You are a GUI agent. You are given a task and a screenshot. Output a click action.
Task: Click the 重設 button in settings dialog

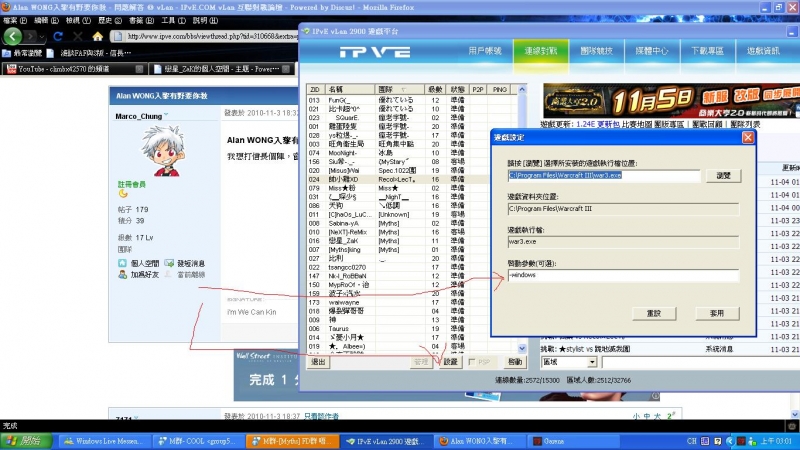[x=654, y=313]
